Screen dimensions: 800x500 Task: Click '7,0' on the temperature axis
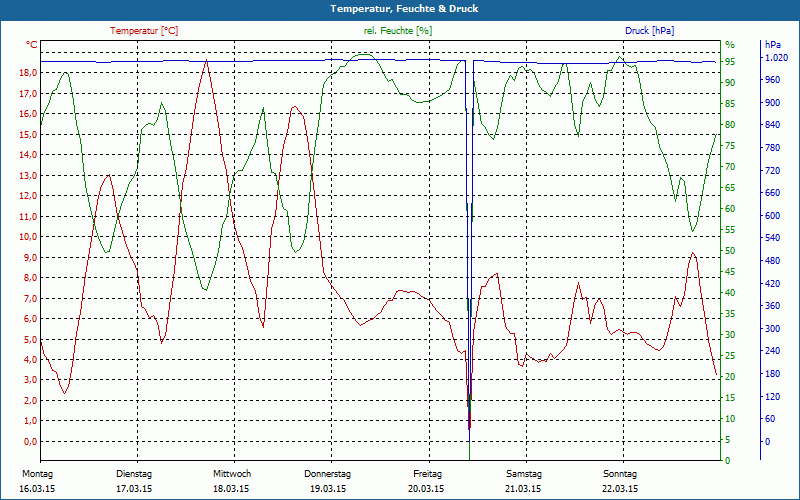(30, 298)
